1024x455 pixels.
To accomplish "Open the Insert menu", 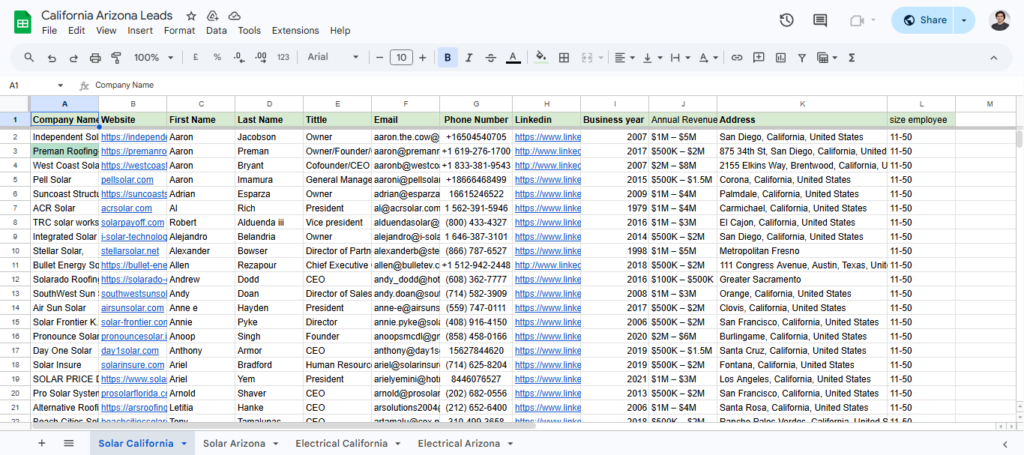I will (140, 31).
